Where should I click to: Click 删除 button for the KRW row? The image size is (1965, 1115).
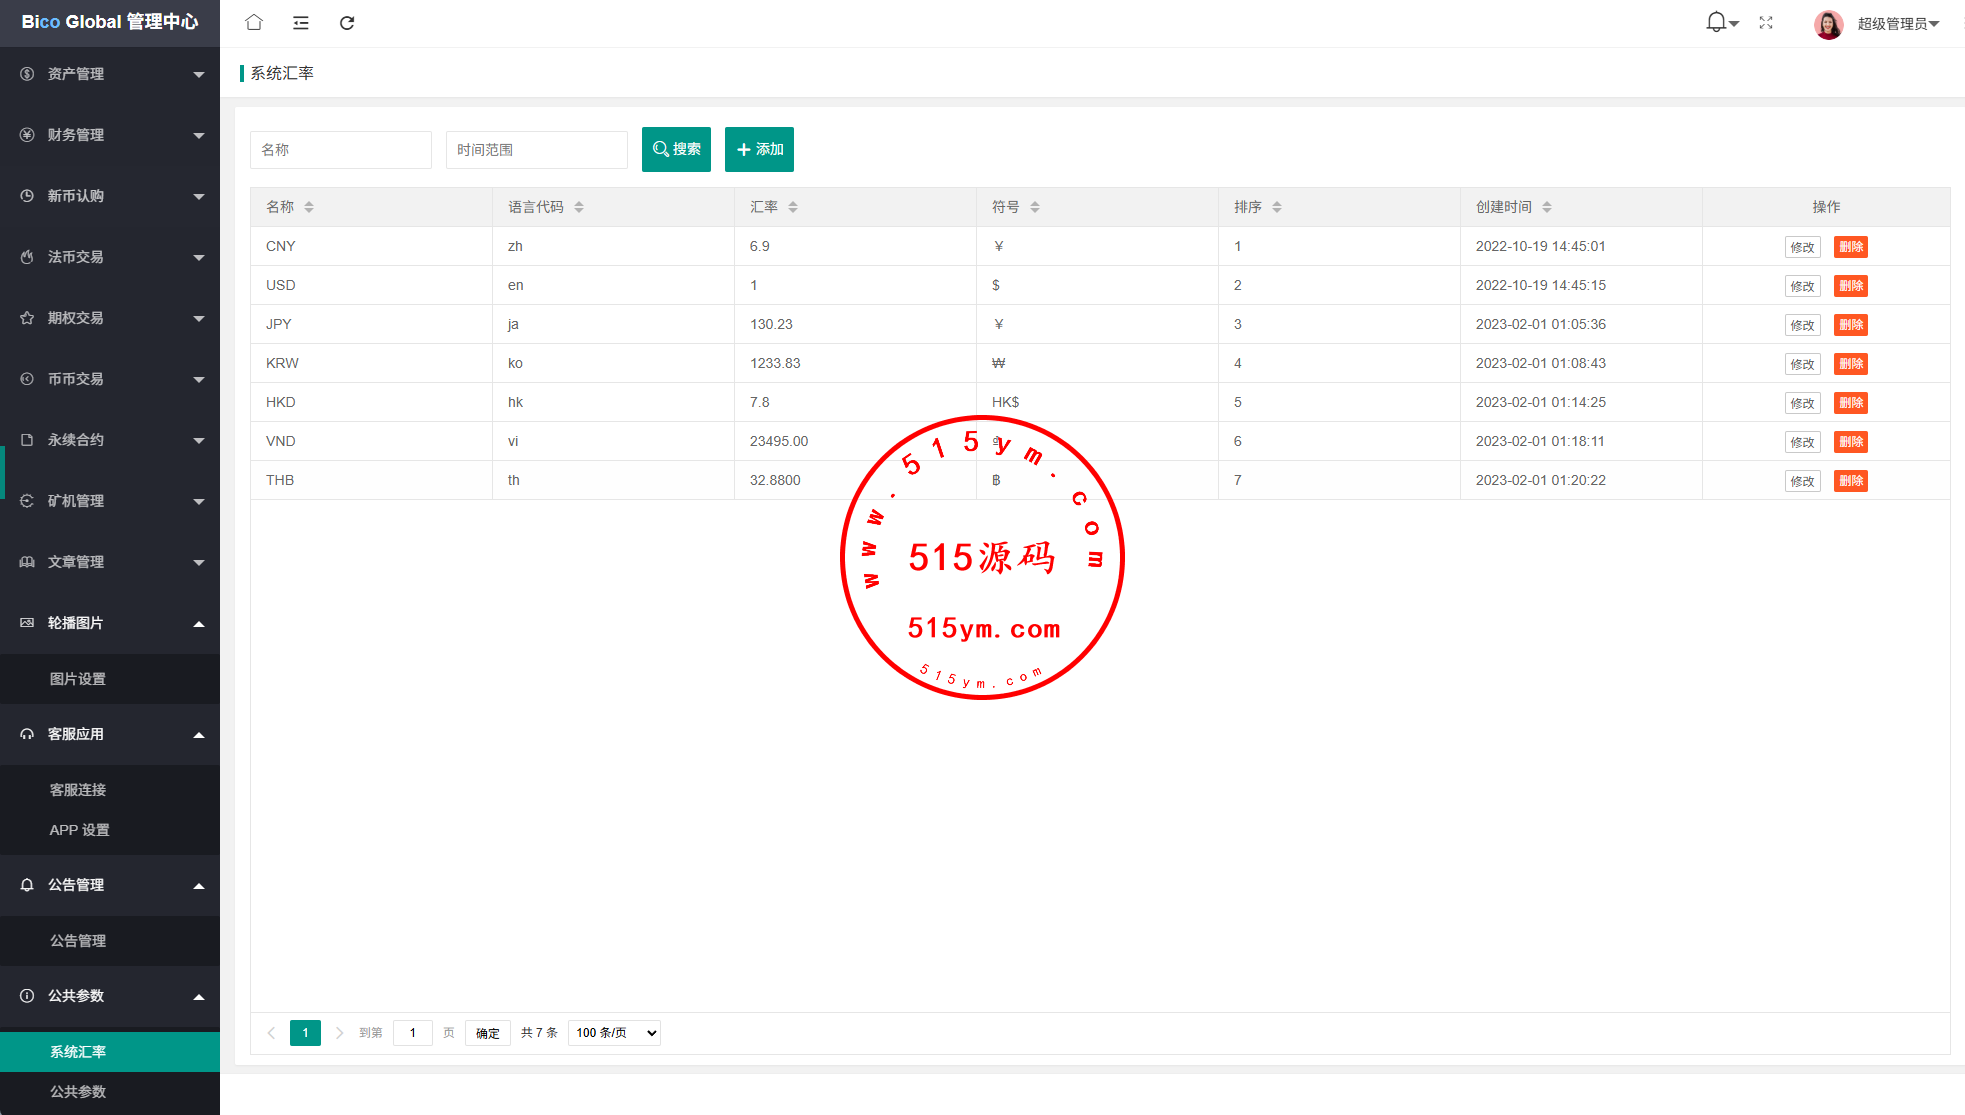[1850, 364]
